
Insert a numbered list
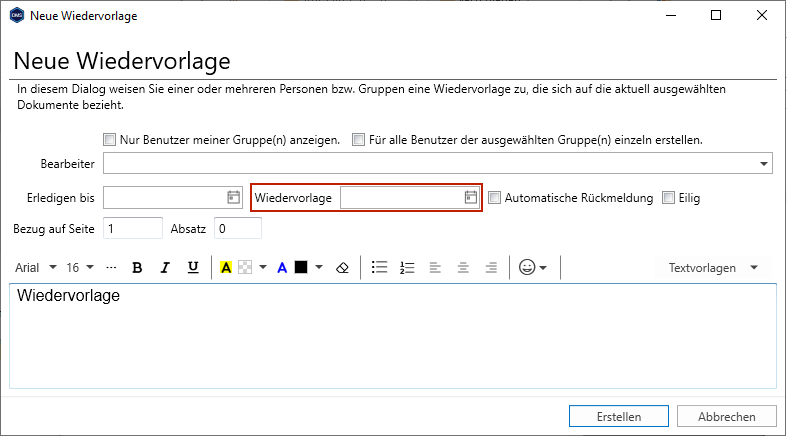407,267
